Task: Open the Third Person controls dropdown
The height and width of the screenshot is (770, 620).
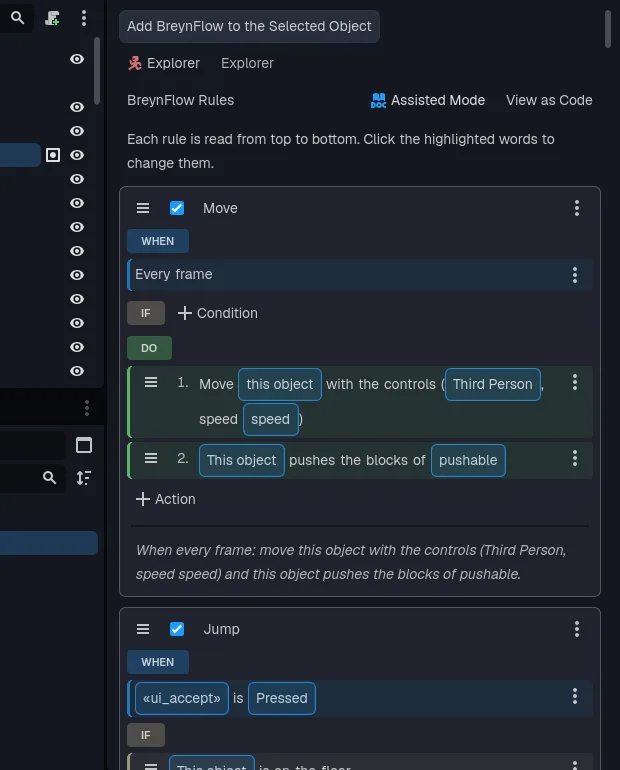Action: click(x=493, y=385)
